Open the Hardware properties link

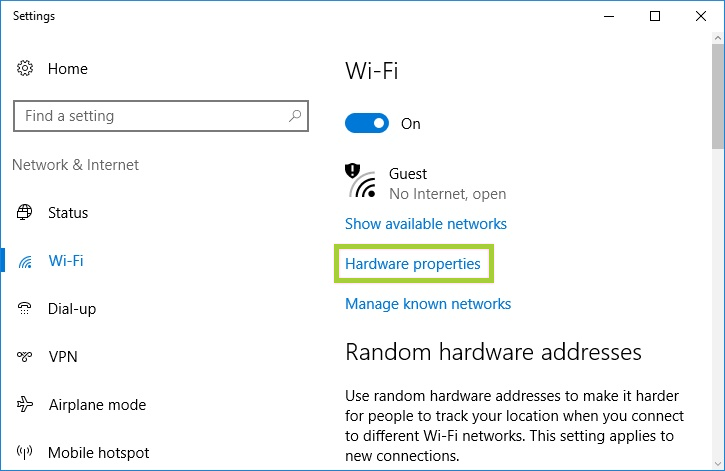pos(413,264)
